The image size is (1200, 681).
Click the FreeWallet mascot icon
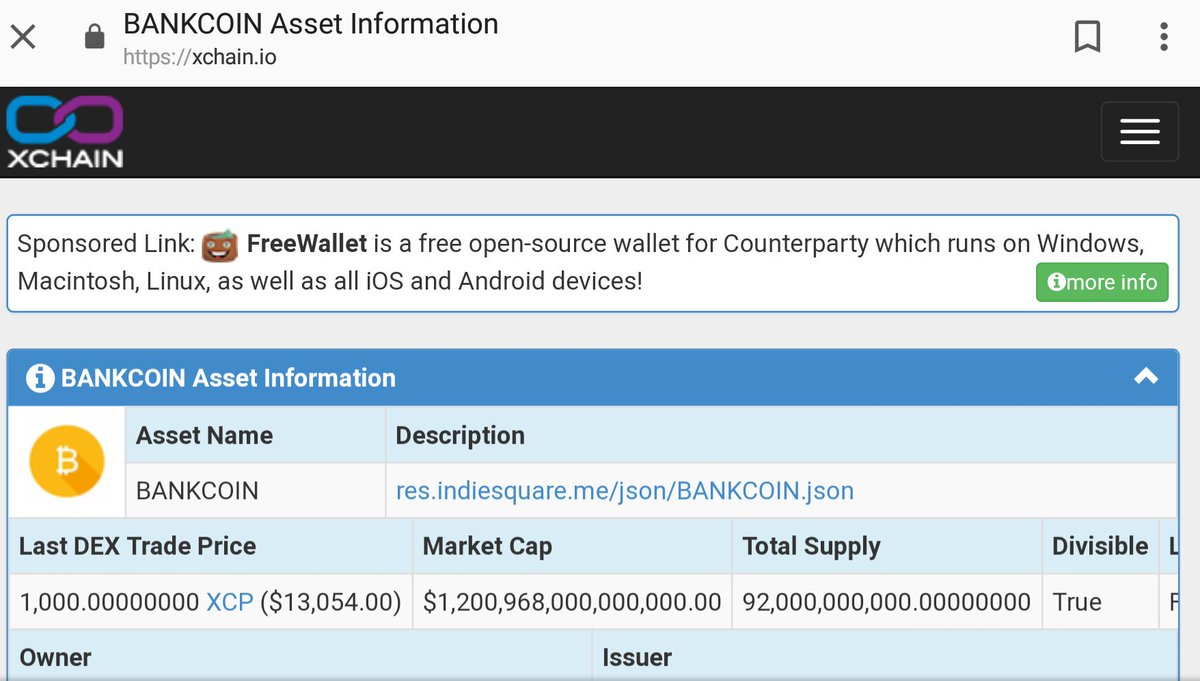coord(219,244)
